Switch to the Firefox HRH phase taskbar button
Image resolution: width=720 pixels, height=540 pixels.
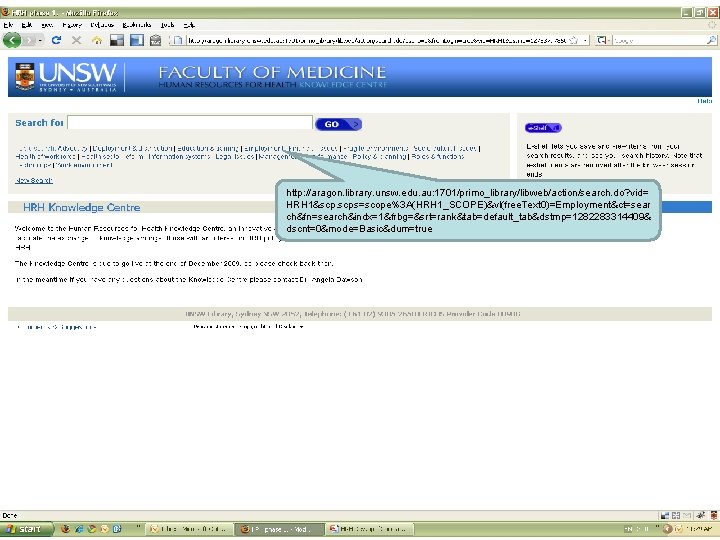pos(279,529)
